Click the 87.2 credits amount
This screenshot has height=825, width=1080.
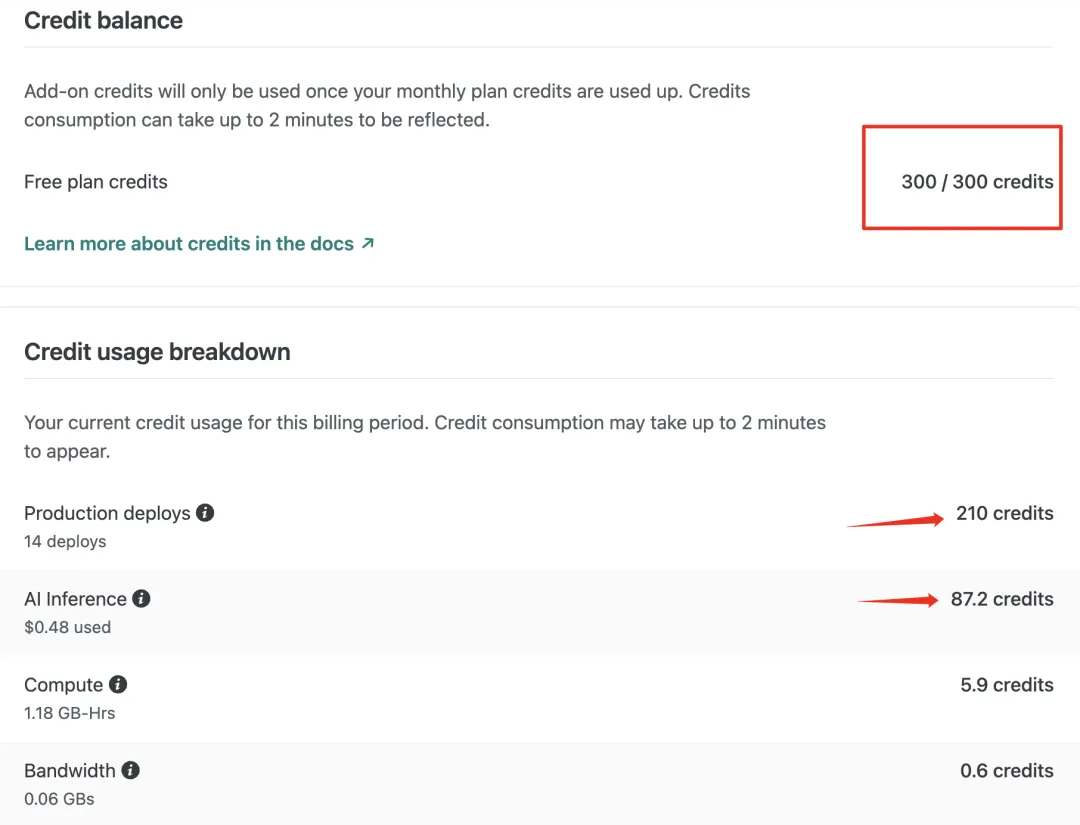[x=1001, y=599]
